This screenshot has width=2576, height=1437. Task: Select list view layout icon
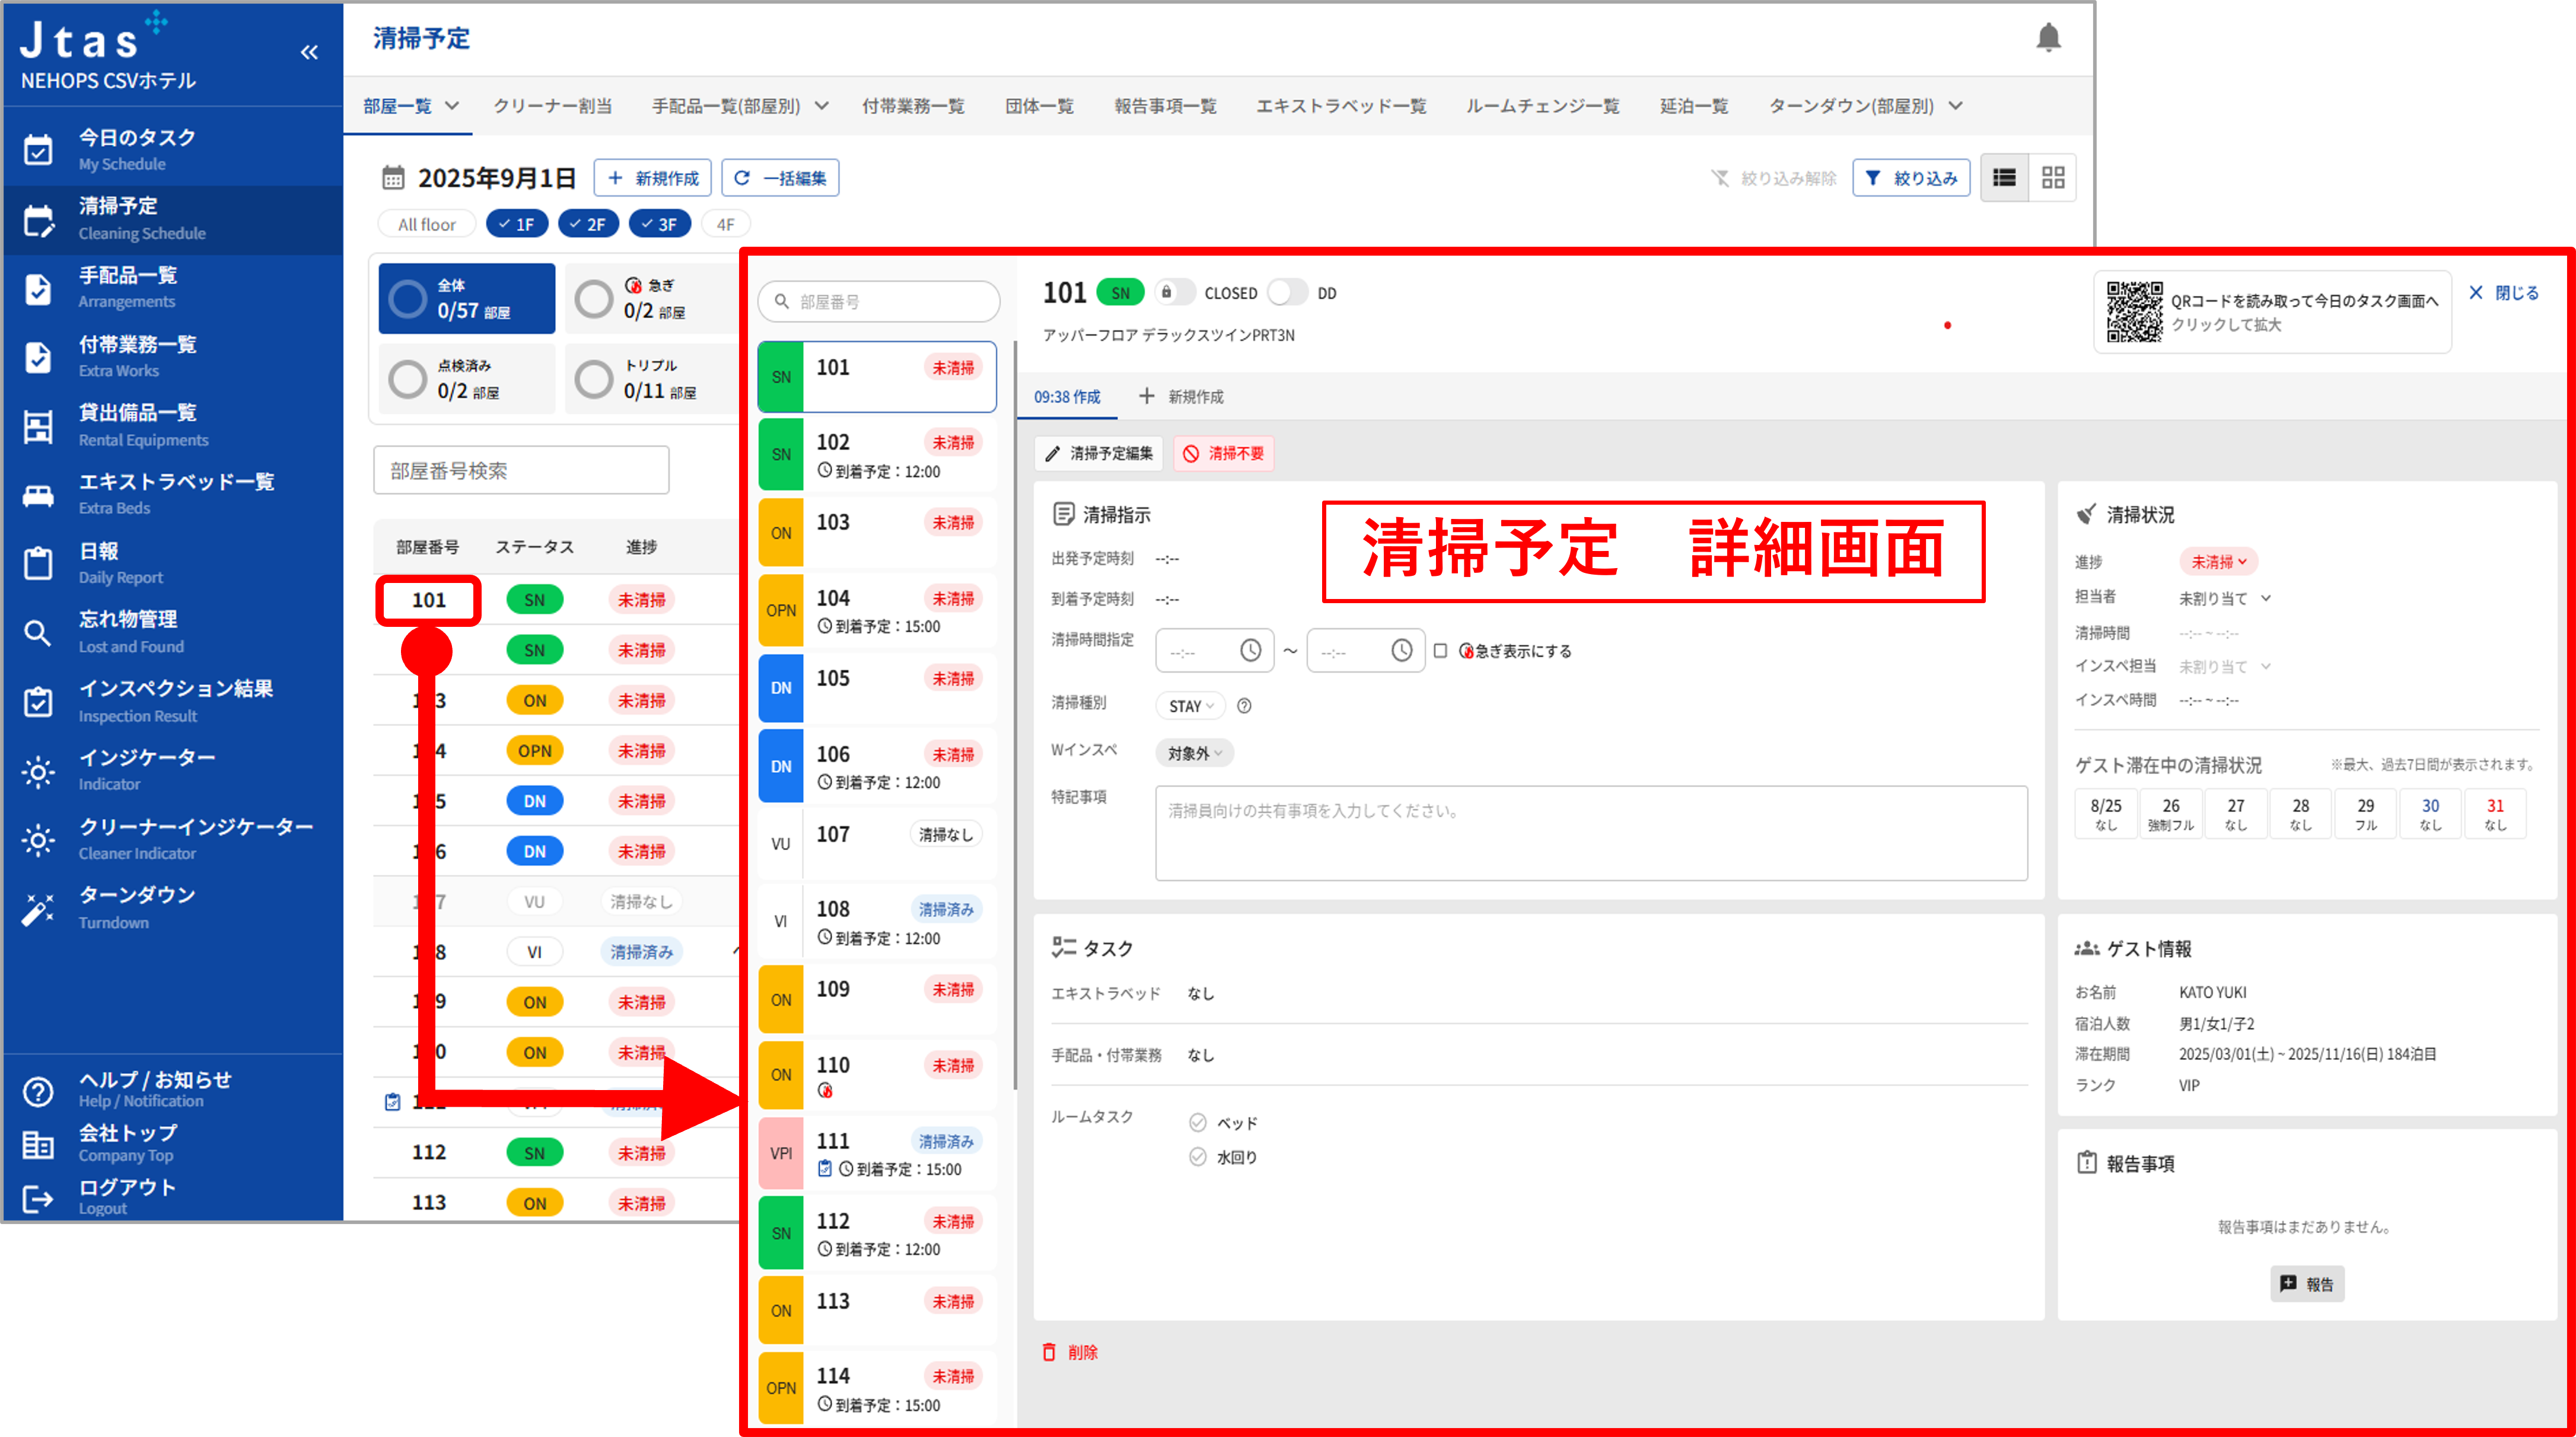[2004, 178]
